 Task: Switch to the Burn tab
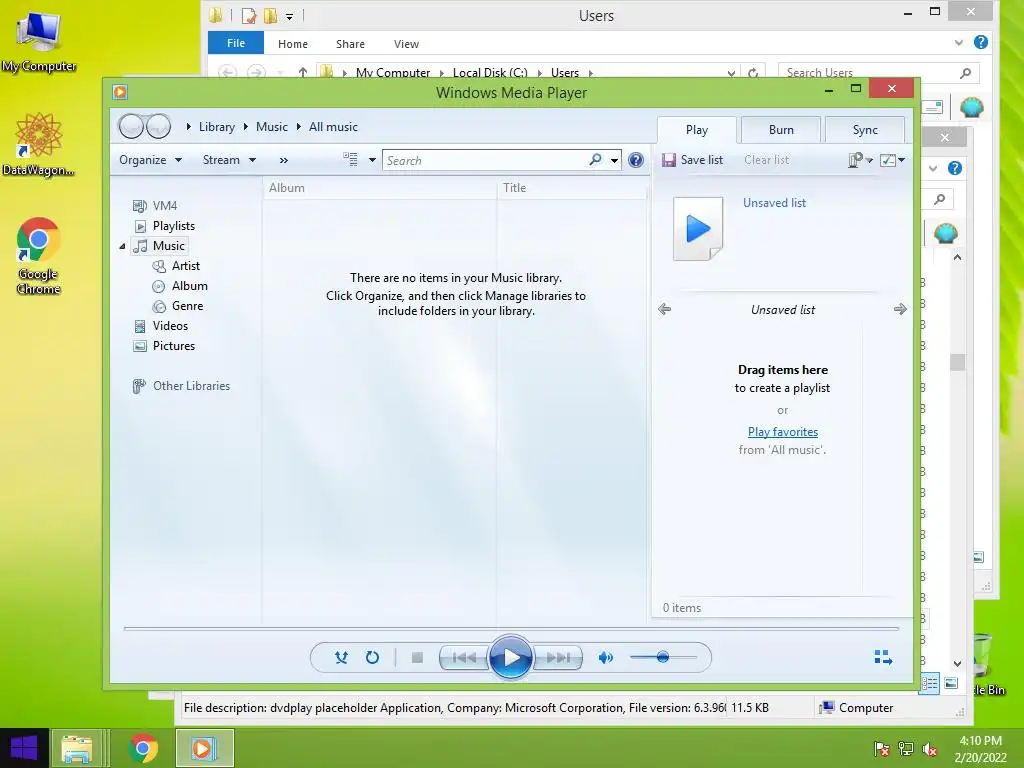(x=781, y=130)
